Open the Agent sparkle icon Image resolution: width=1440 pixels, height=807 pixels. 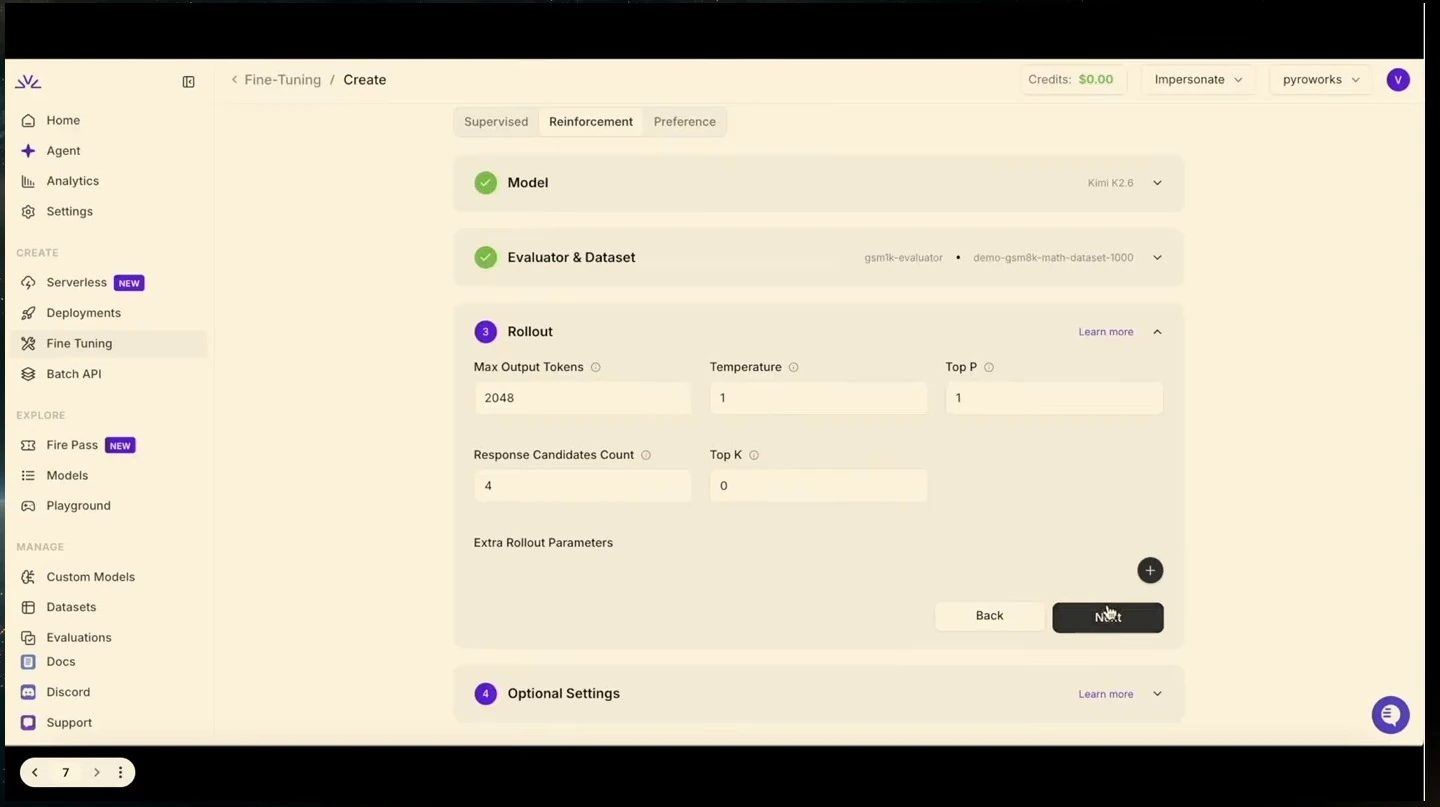click(28, 151)
